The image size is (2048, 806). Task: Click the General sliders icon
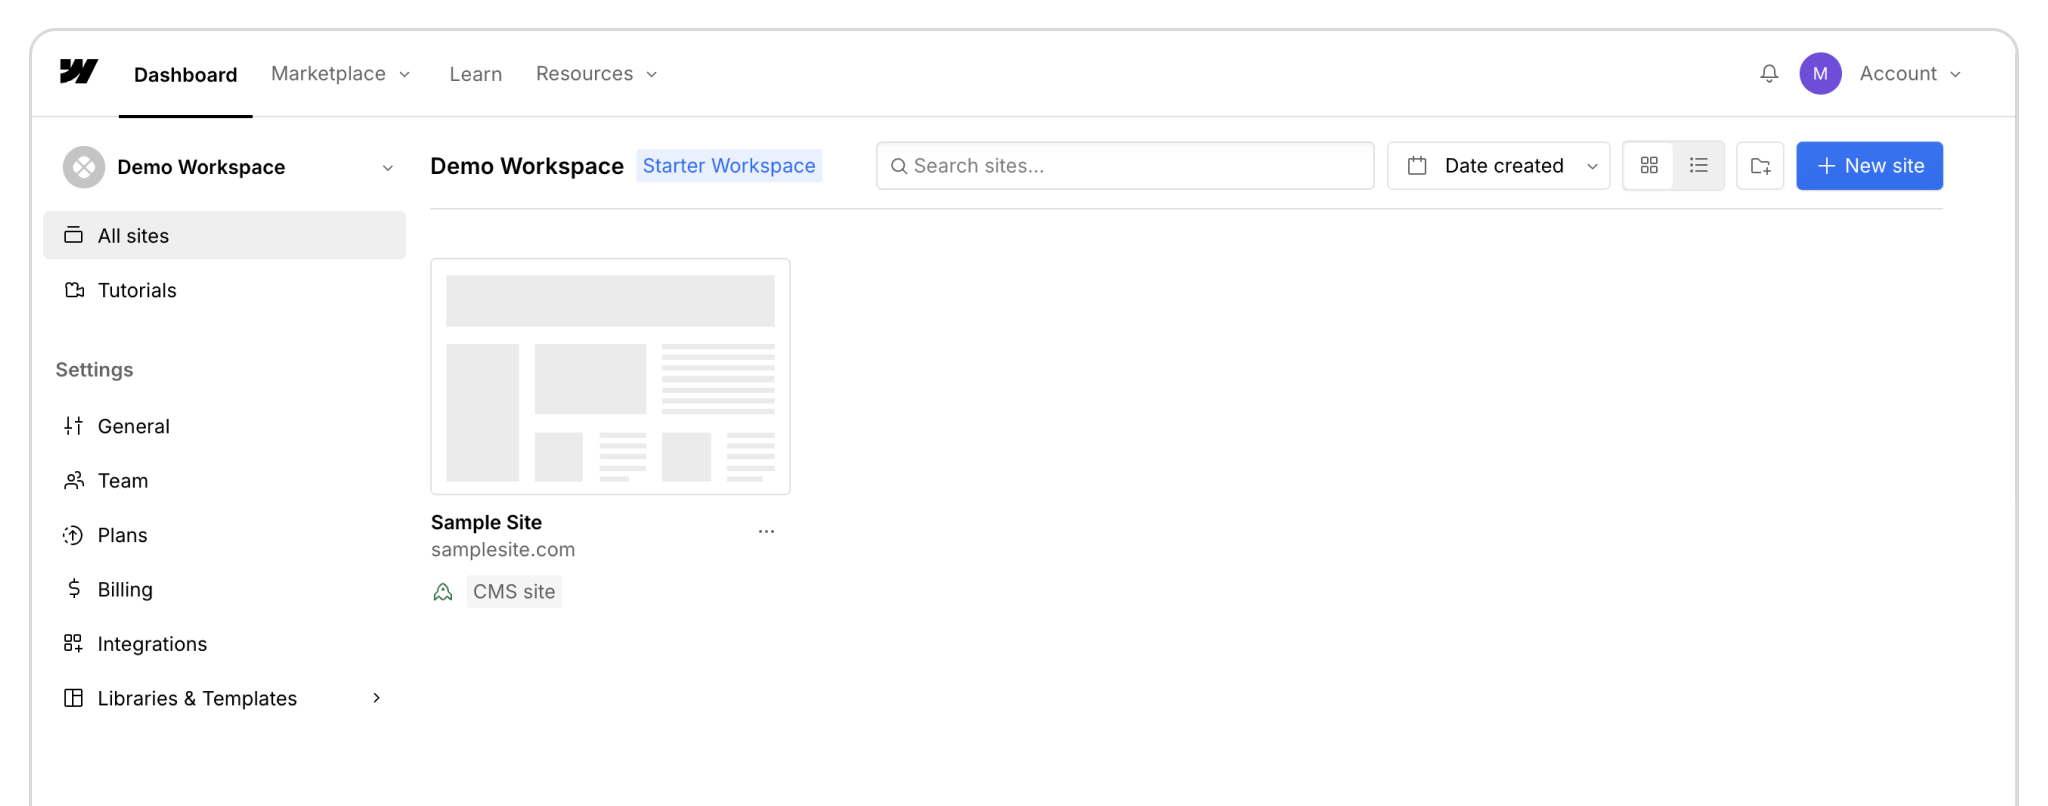[73, 426]
